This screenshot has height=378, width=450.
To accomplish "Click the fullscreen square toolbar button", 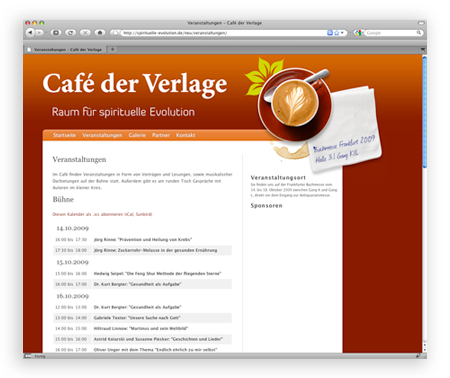I will click(x=56, y=33).
